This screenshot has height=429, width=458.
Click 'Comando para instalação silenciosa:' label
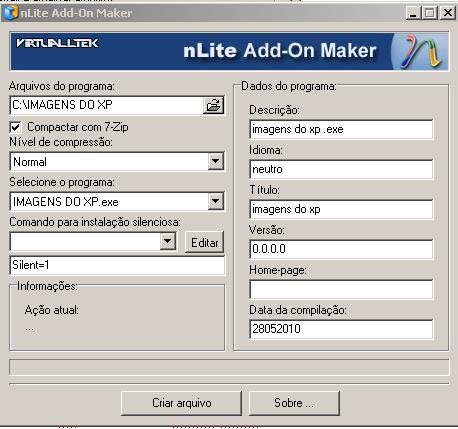(95, 222)
